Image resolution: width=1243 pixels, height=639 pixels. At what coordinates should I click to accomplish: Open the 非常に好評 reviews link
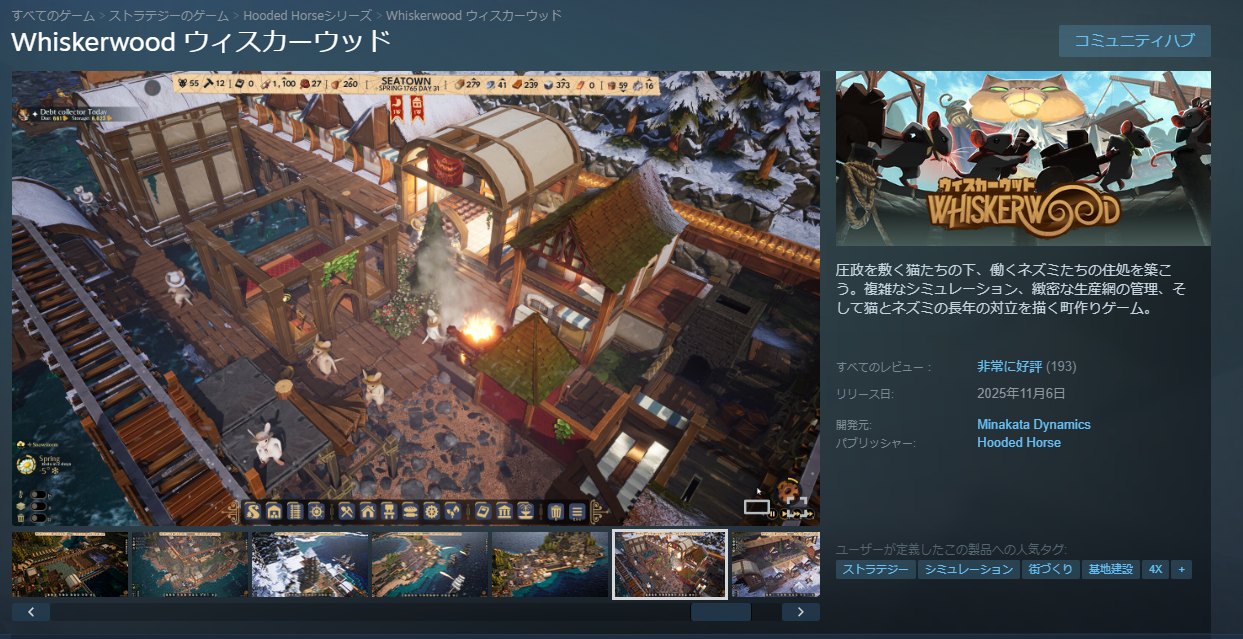tap(1008, 366)
